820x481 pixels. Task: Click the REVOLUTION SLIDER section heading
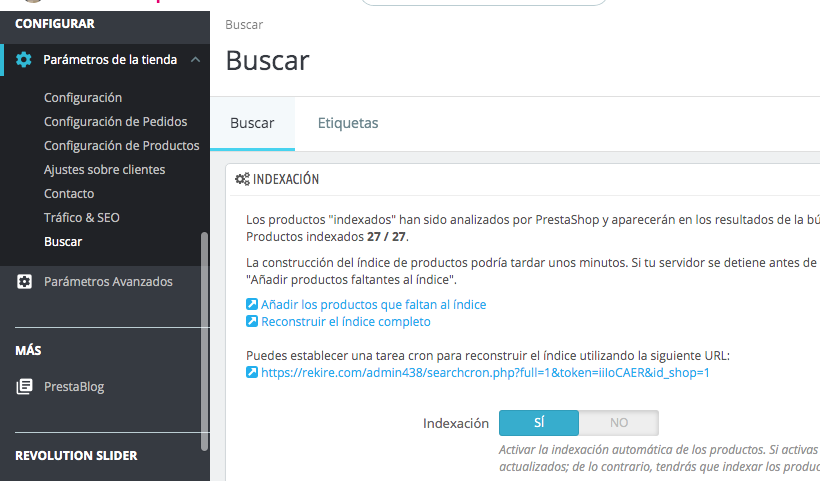pyautogui.click(x=76, y=455)
